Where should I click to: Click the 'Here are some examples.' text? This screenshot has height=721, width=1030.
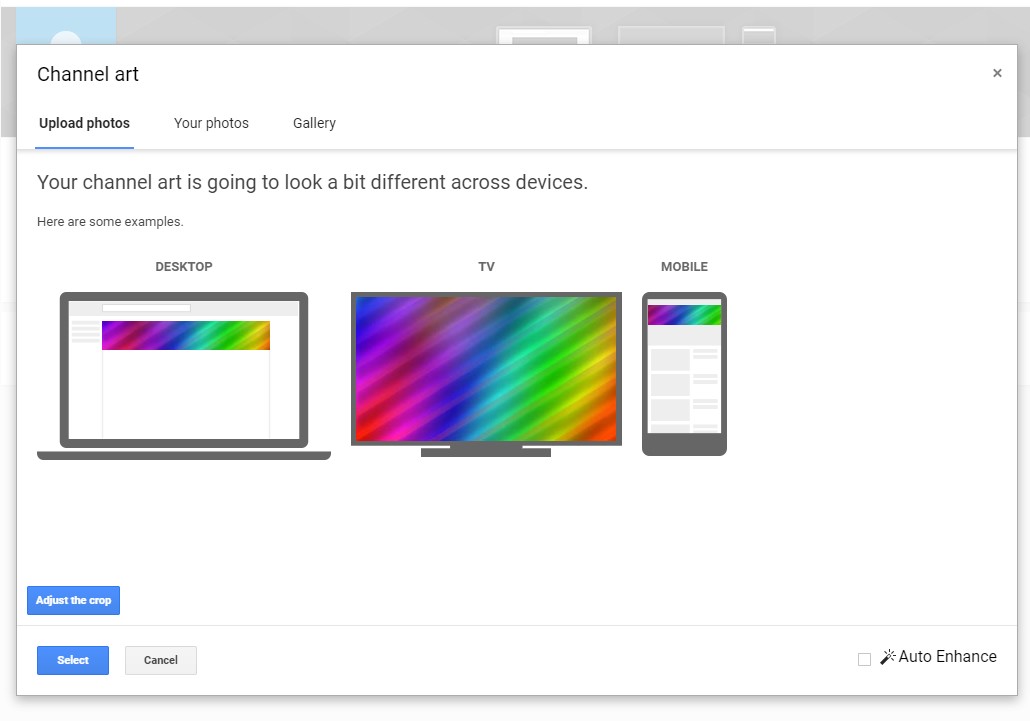click(110, 222)
